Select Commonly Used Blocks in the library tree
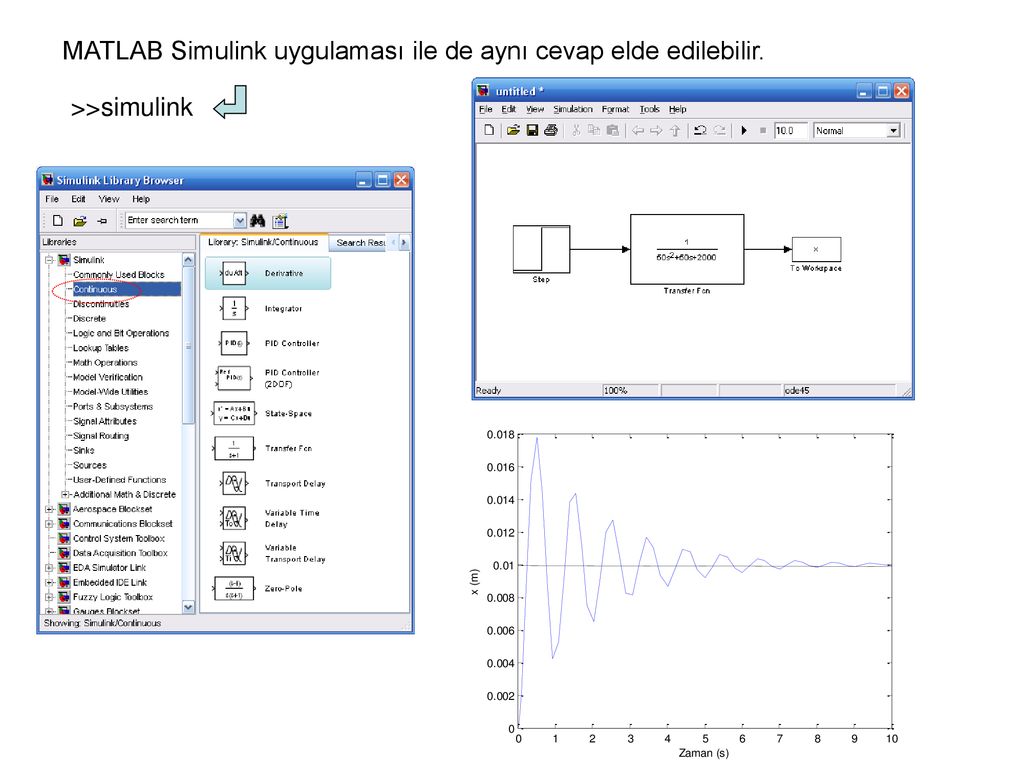Screen dimensions: 1024x768 click(x=118, y=275)
